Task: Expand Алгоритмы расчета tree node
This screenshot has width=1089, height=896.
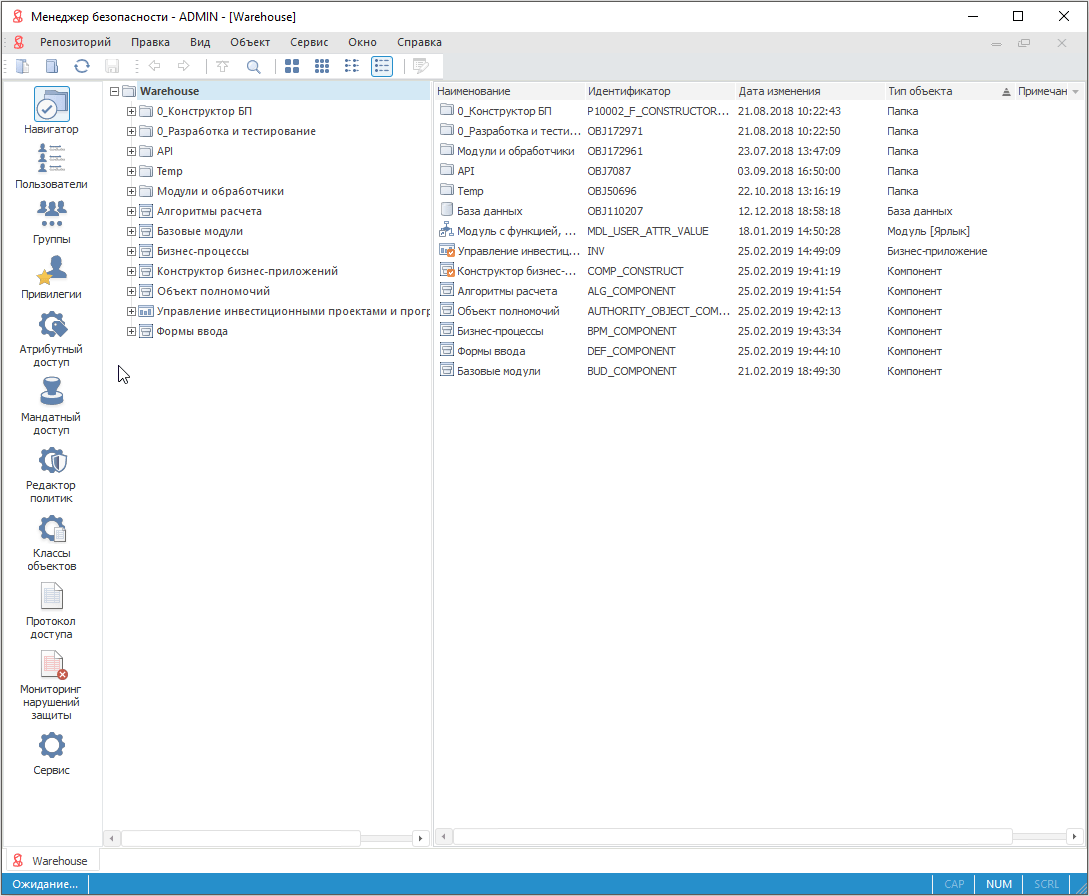Action: click(x=131, y=211)
